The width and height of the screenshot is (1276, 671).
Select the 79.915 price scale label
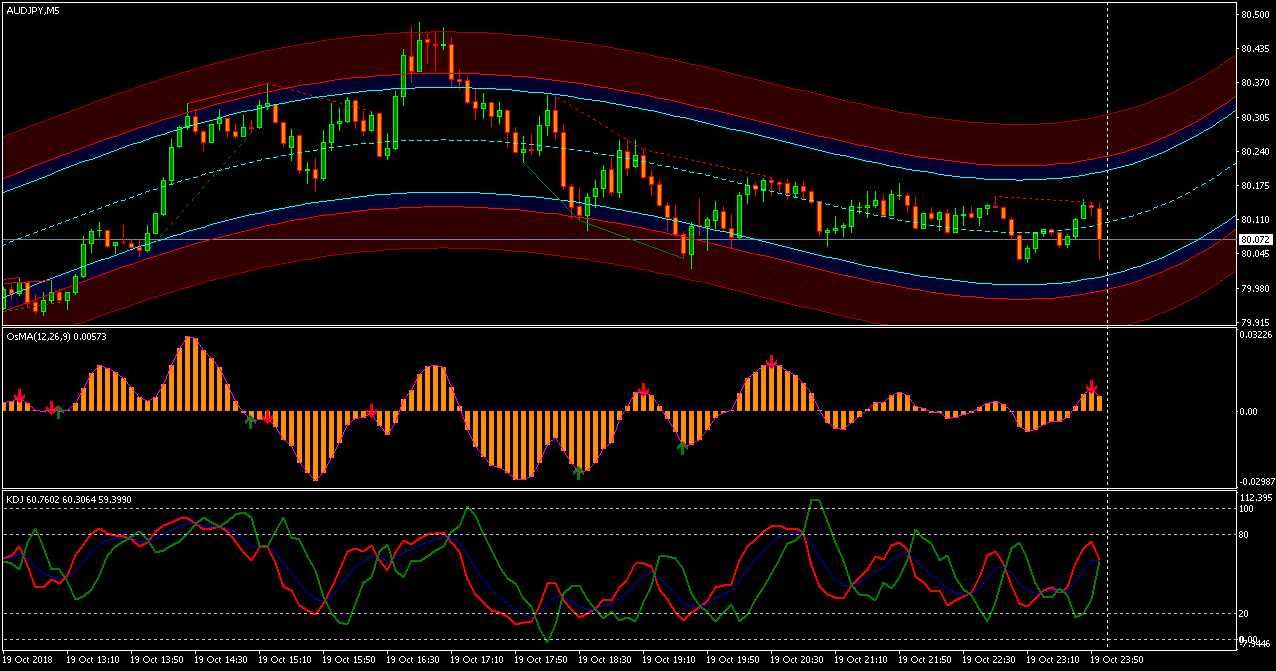[x=1255, y=323]
